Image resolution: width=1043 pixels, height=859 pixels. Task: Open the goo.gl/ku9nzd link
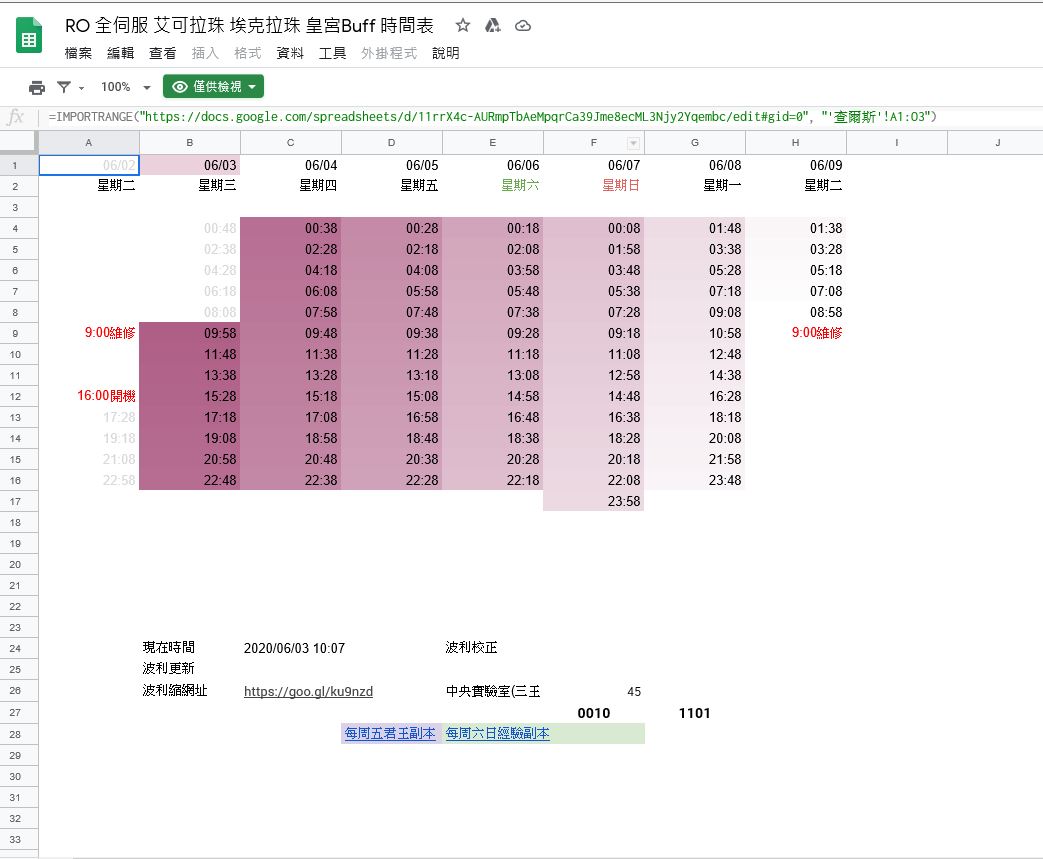pos(308,691)
